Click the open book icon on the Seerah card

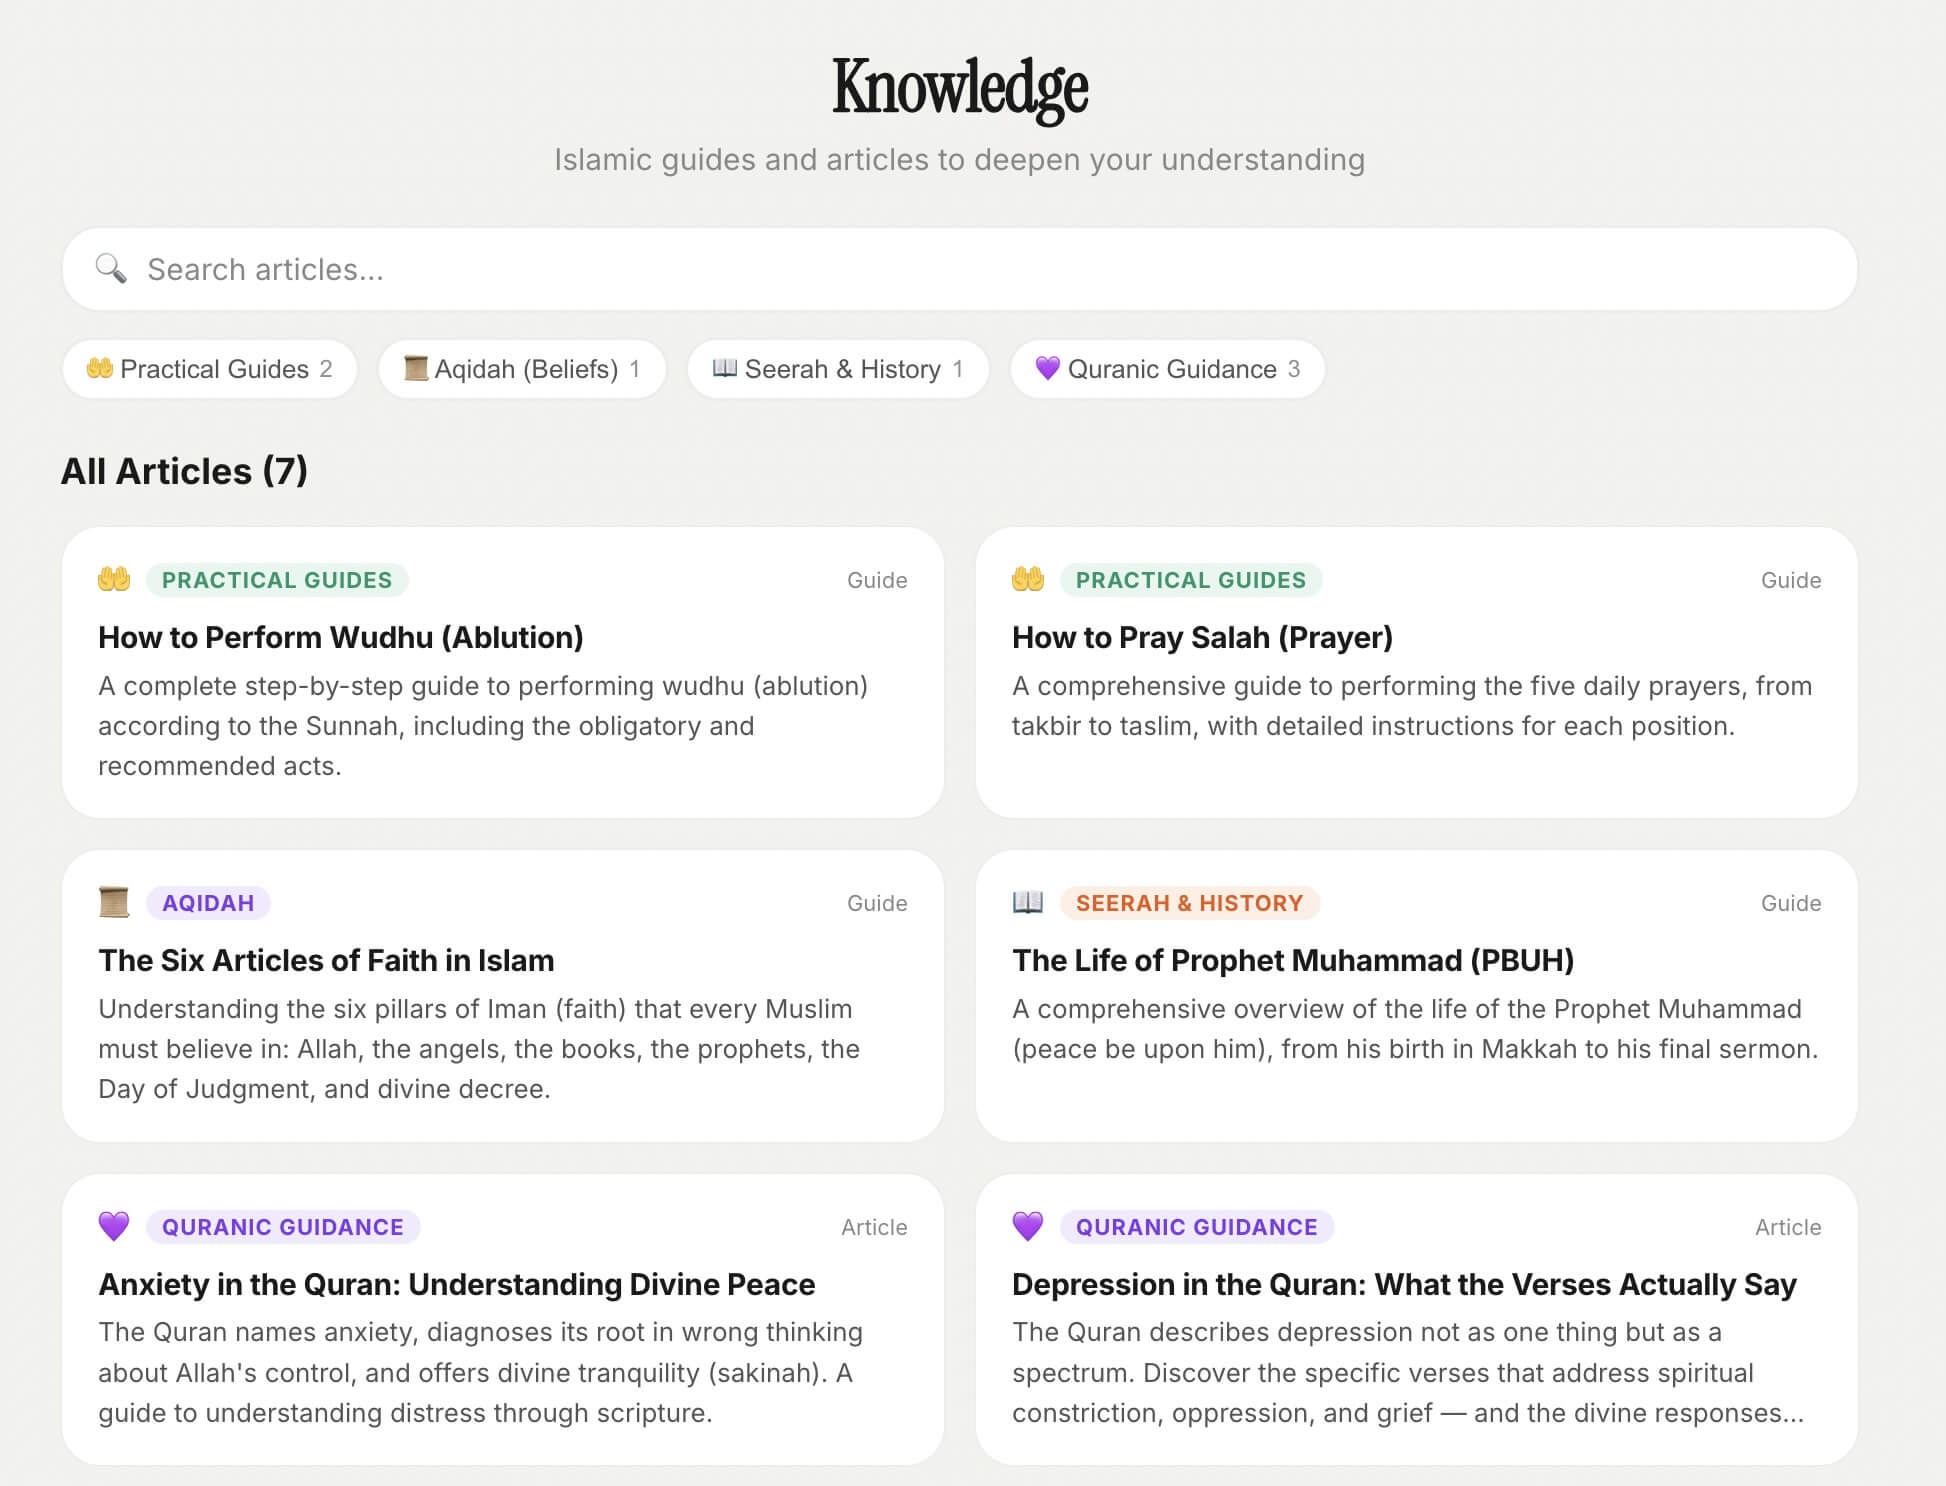point(1031,901)
